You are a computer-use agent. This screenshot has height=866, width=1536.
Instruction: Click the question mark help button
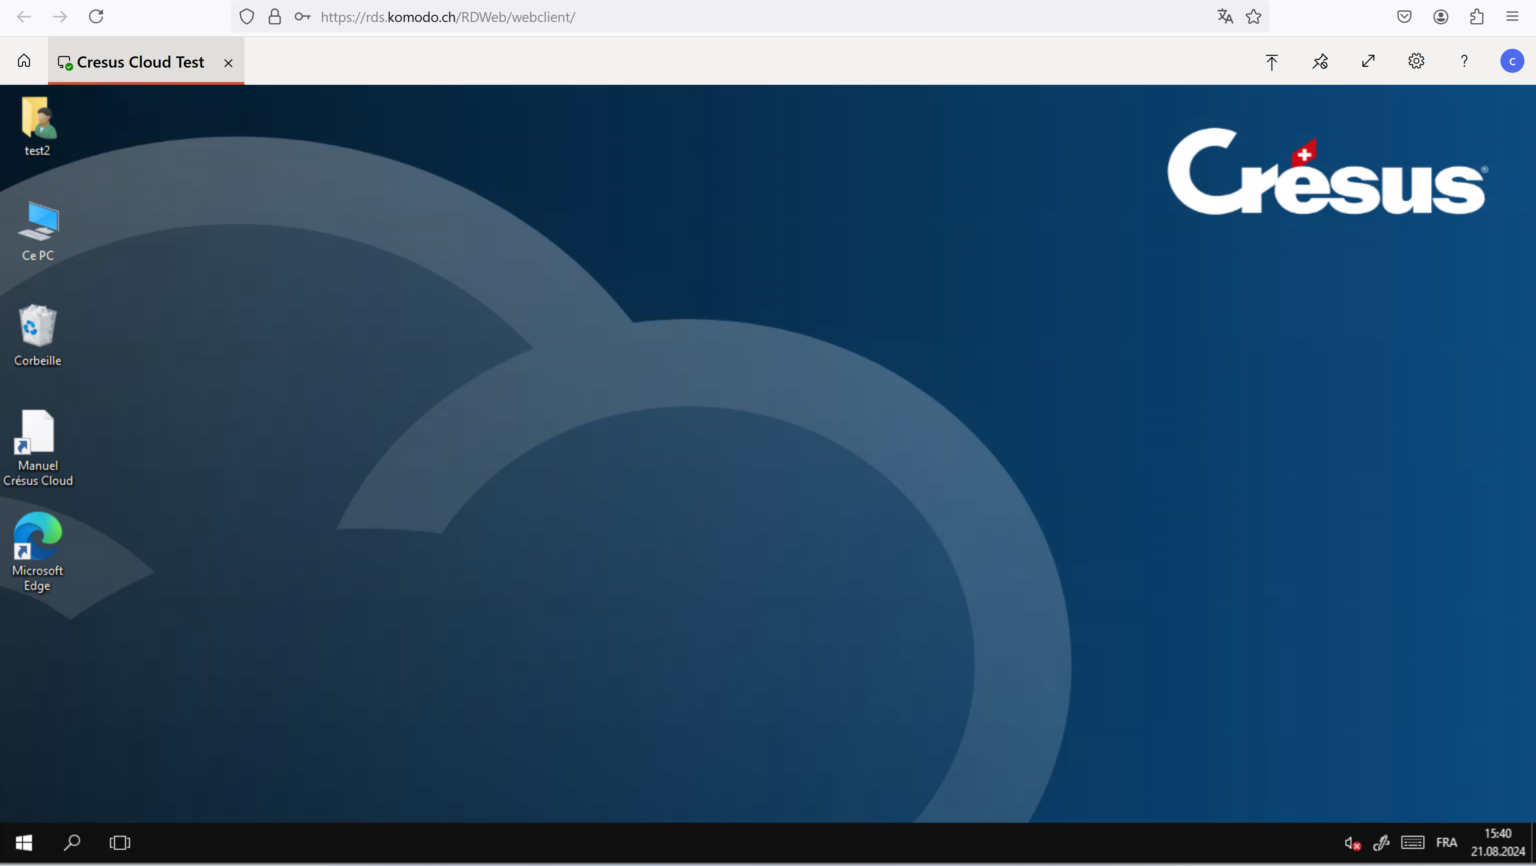coord(1463,61)
